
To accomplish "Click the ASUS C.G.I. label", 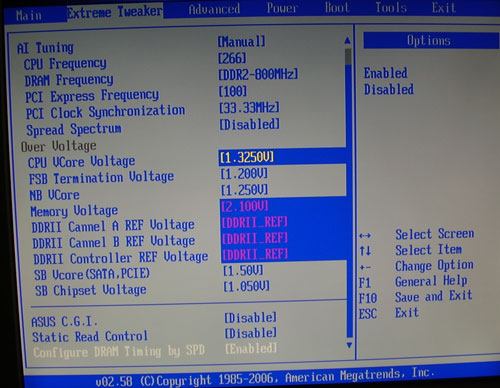I will click(x=65, y=322).
